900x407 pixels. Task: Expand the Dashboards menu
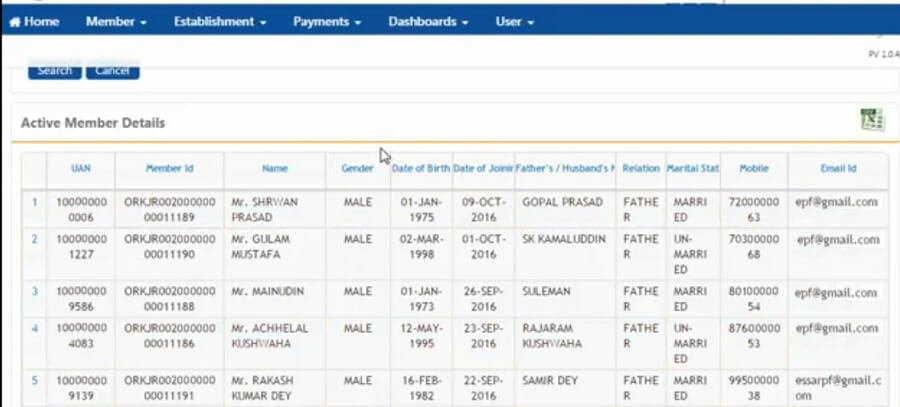[428, 21]
